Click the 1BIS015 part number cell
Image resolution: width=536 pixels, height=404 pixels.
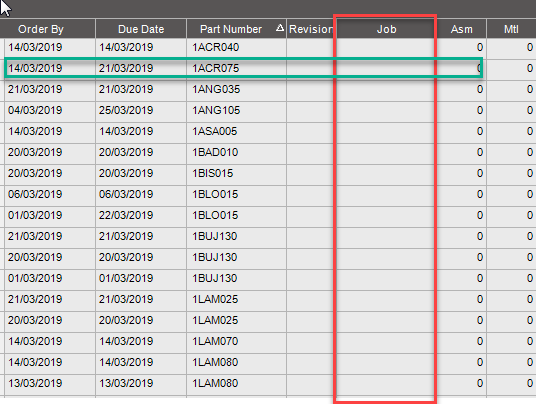pyautogui.click(x=236, y=173)
